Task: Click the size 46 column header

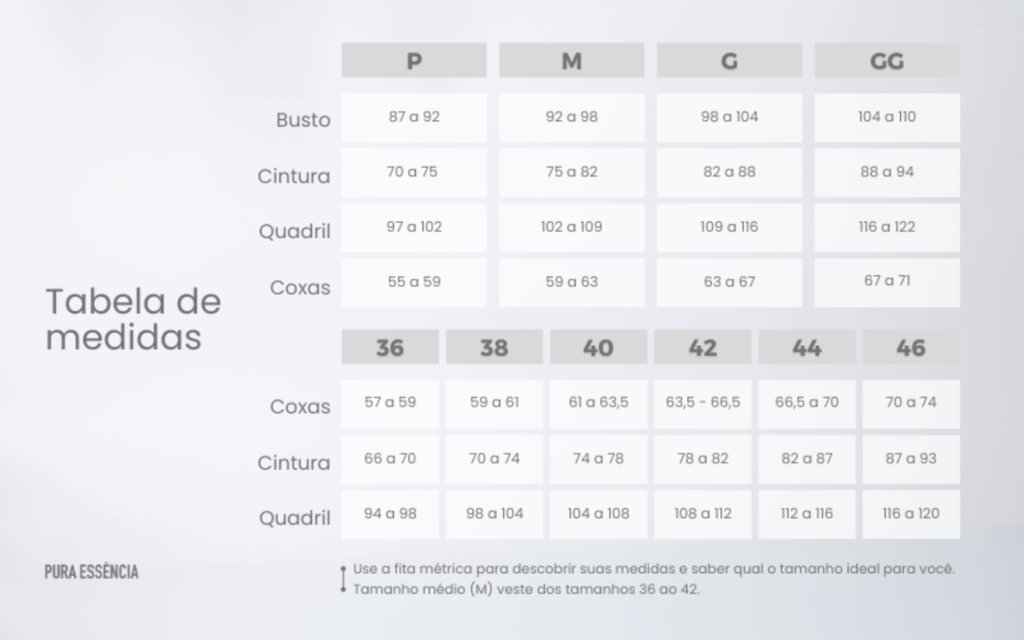Action: click(911, 347)
